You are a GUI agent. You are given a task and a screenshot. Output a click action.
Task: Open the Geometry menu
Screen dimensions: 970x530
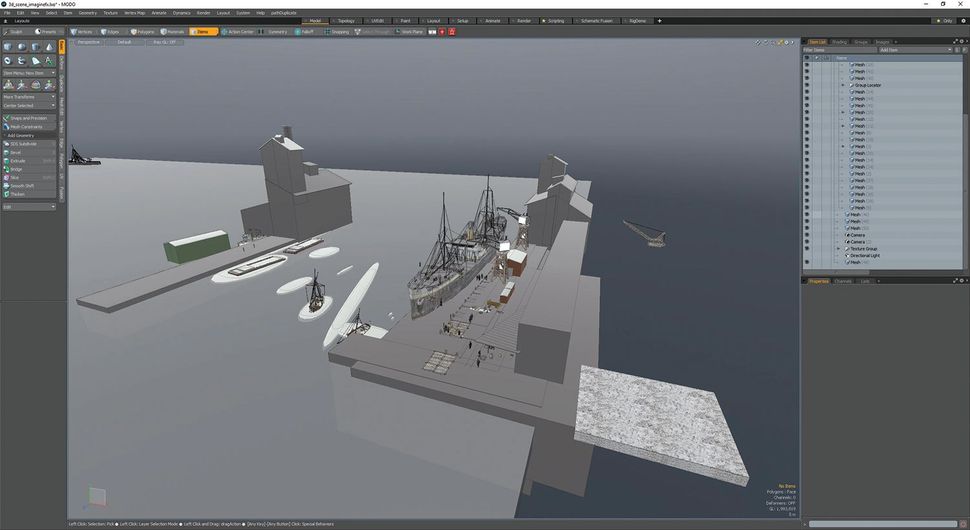click(x=88, y=13)
